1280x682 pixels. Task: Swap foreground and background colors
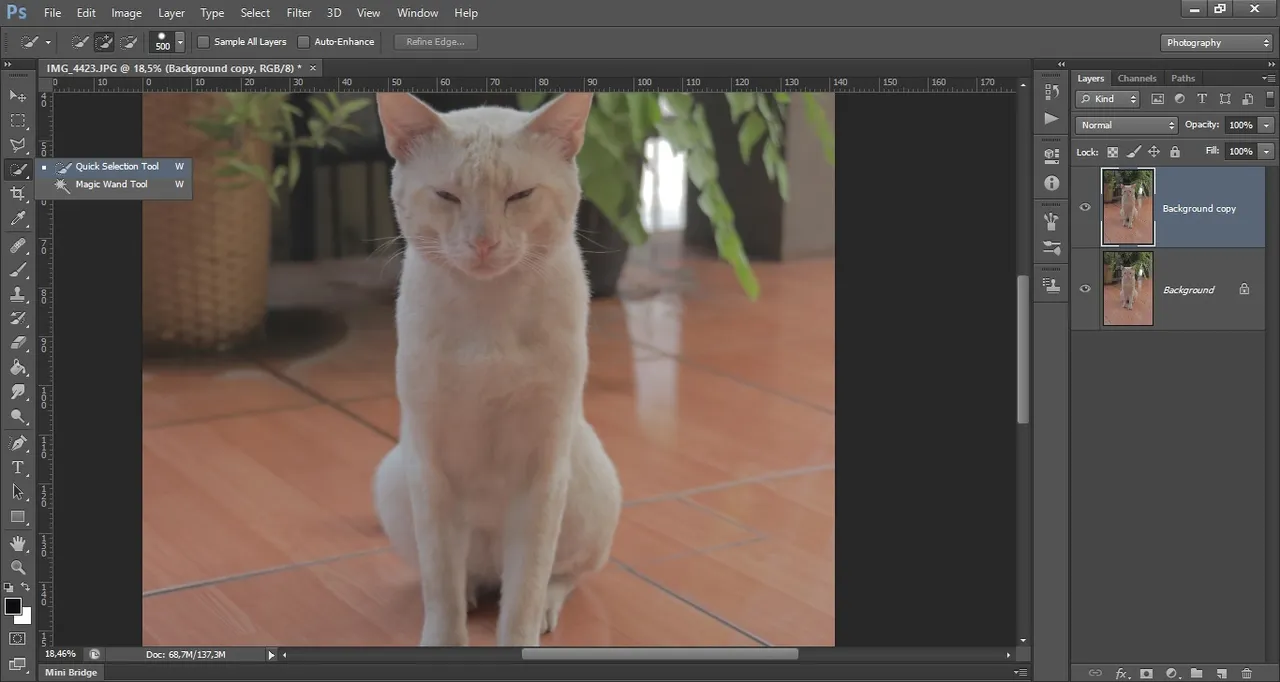tap(27, 587)
